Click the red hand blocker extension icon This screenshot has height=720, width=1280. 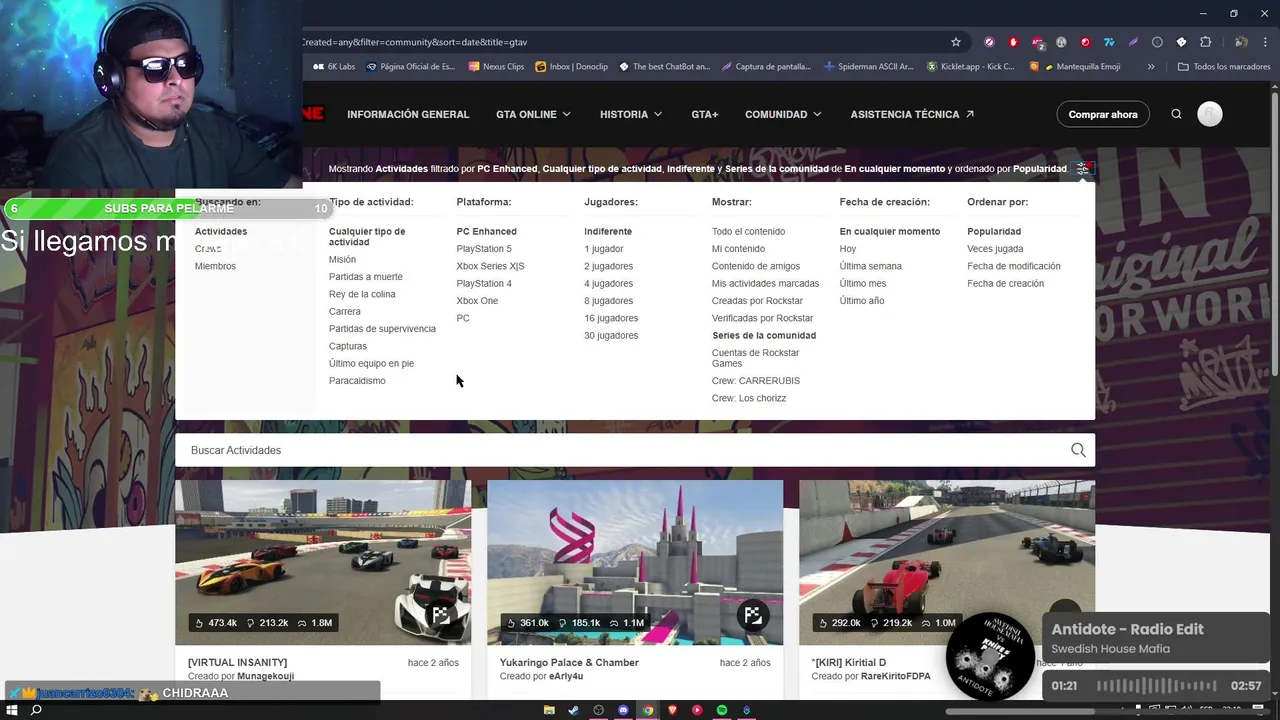(x=1013, y=42)
